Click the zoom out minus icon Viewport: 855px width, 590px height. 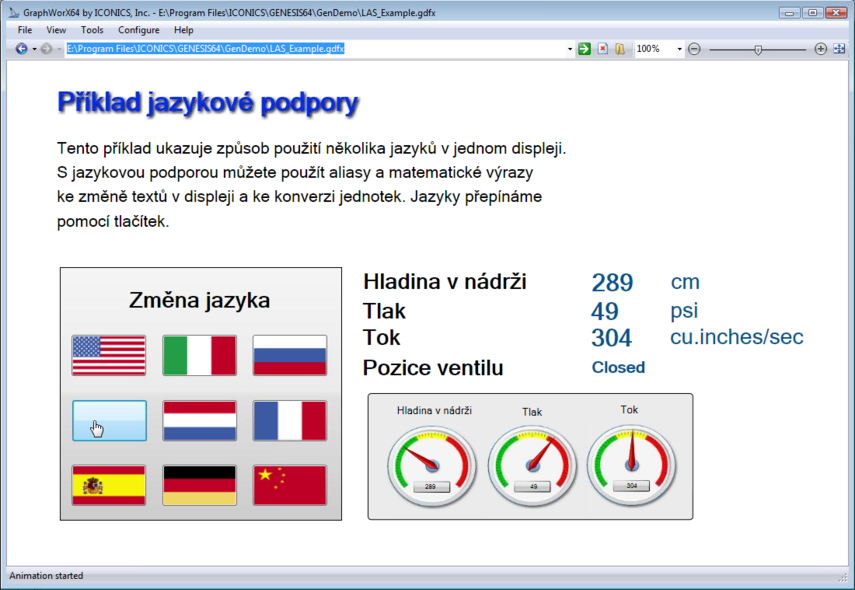click(694, 49)
